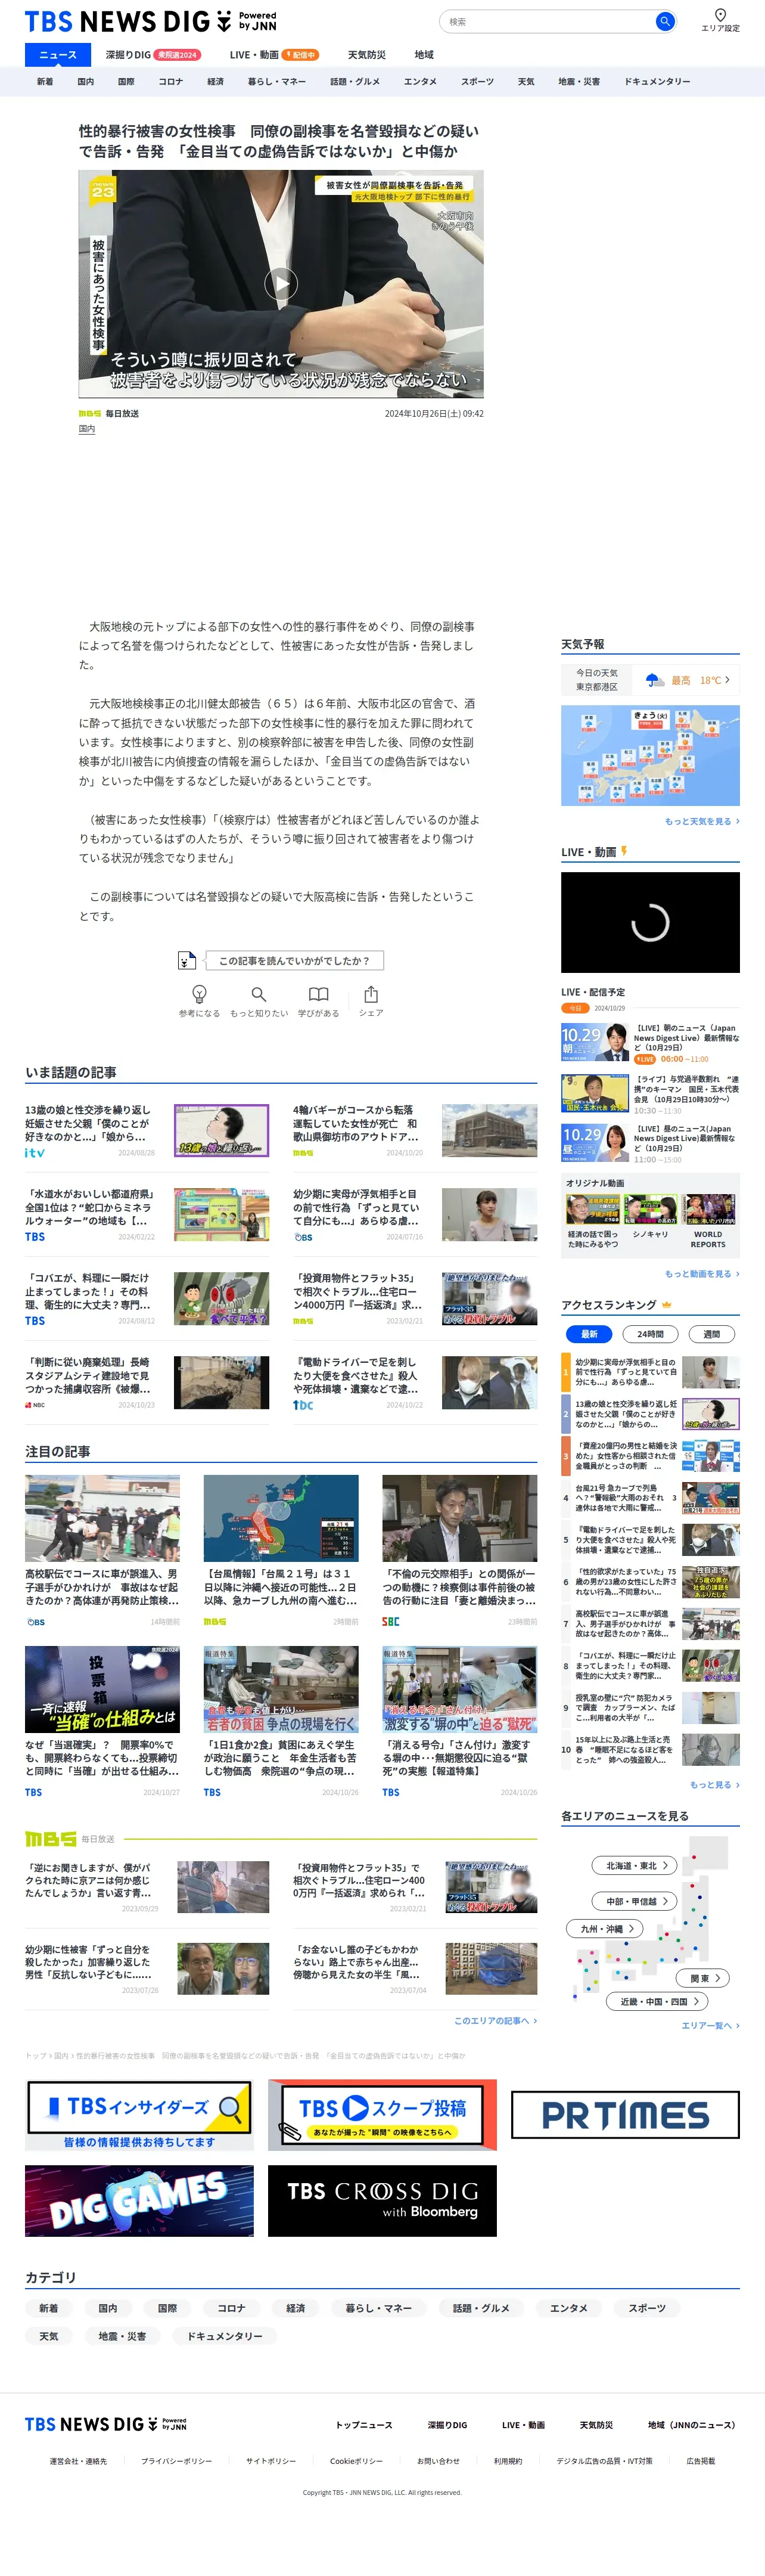Screen dimensions: 765x2576
Task: Expand today's weather 最高 18℃ chevron
Action: click(x=727, y=680)
